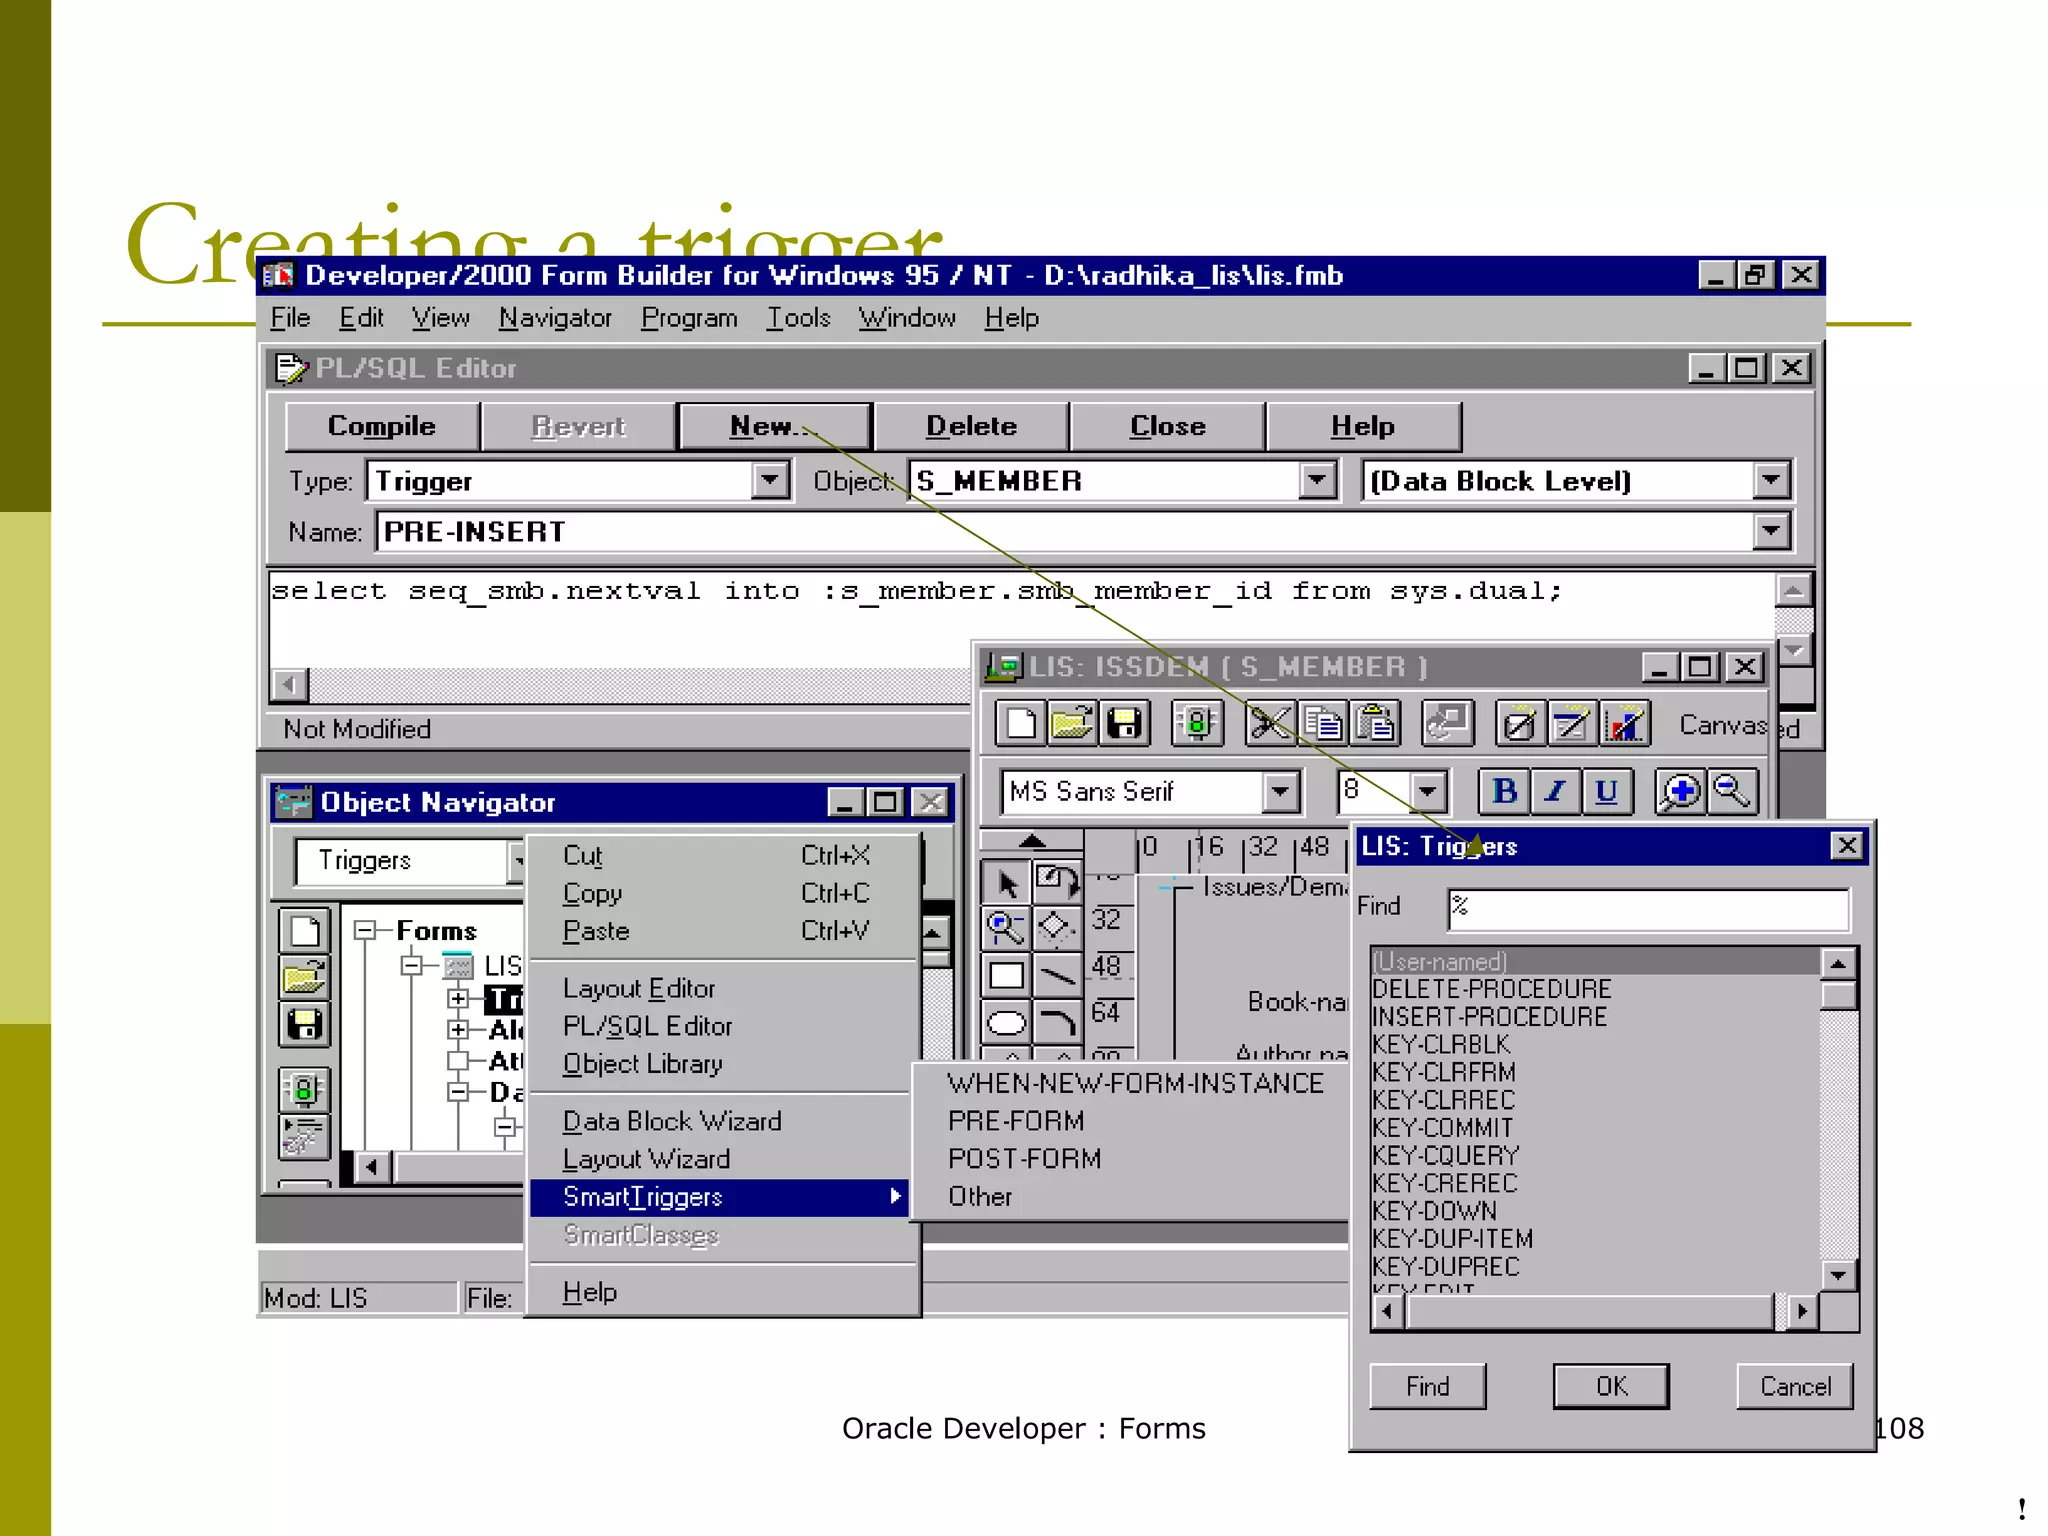
Task: Click the New... button in PL/SQL Editor
Action: 774,426
